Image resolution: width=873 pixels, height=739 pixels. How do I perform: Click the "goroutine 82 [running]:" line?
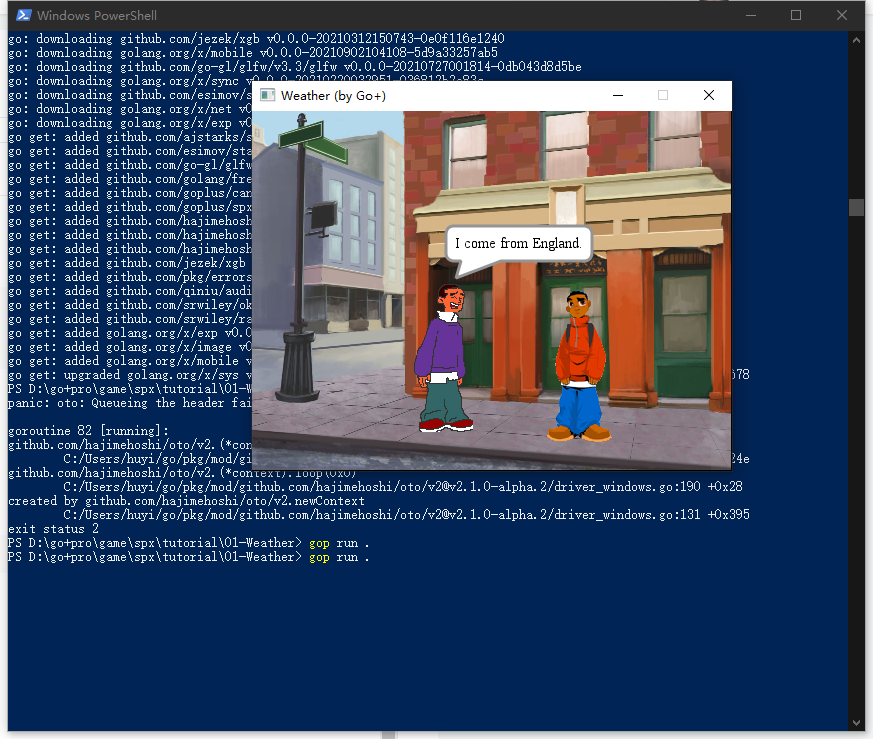(88, 431)
